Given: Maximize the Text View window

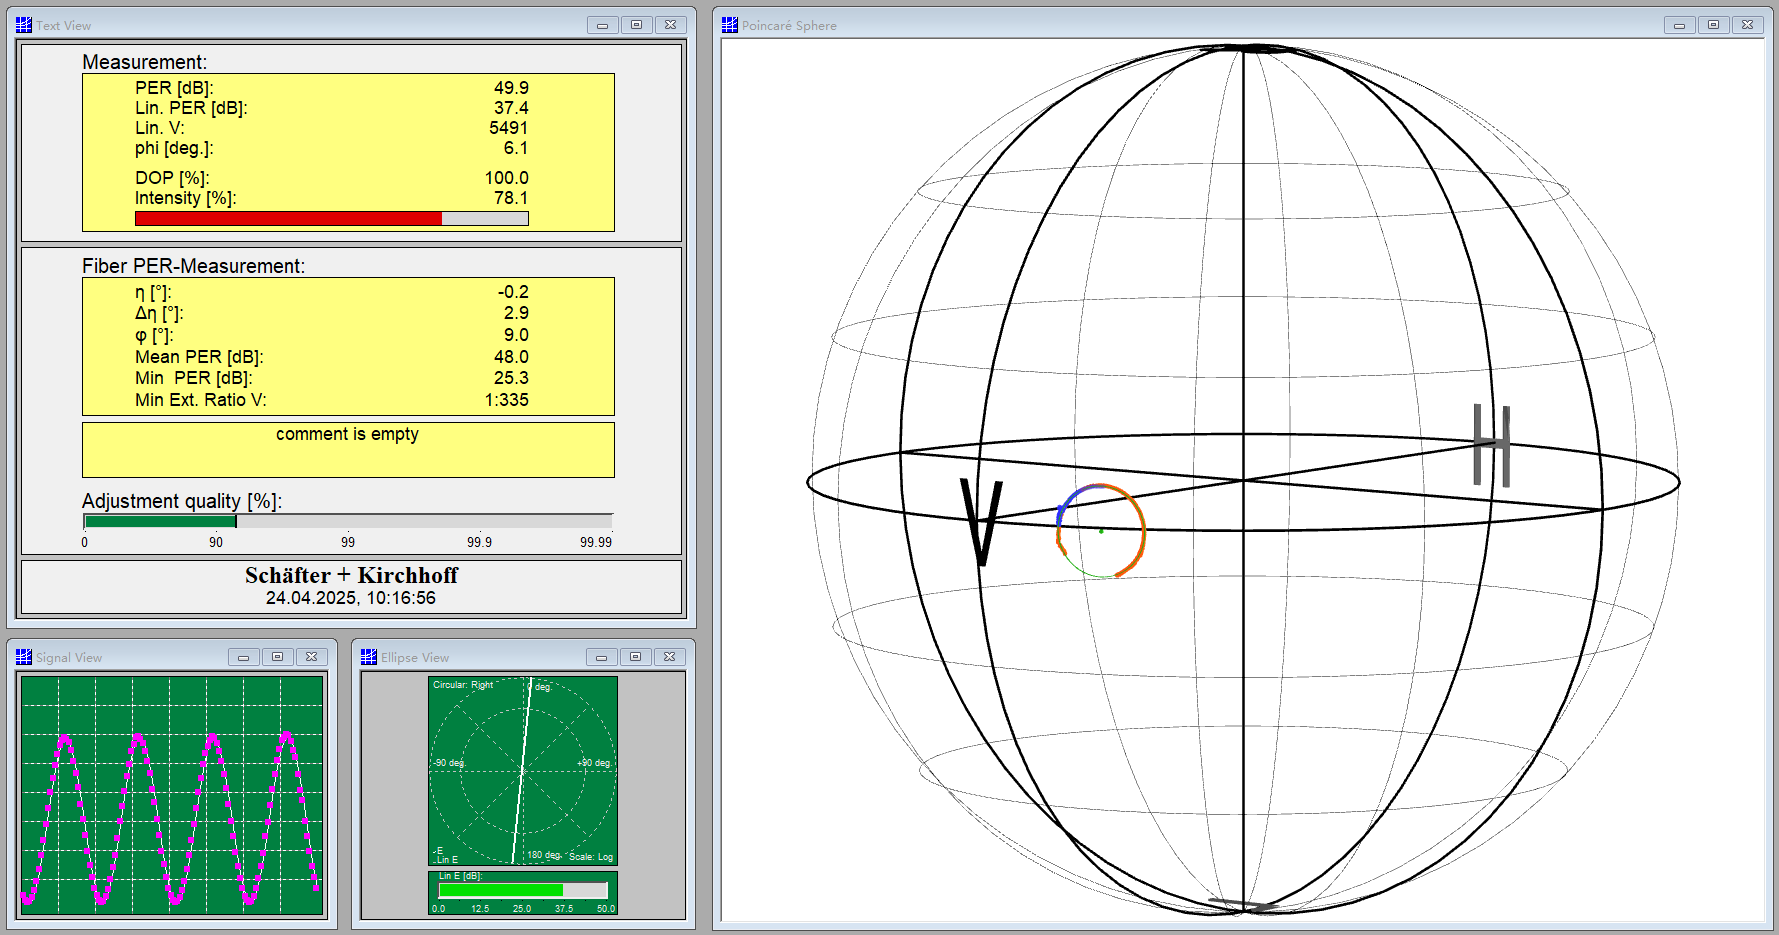Looking at the screenshot, I should pyautogui.click(x=636, y=25).
